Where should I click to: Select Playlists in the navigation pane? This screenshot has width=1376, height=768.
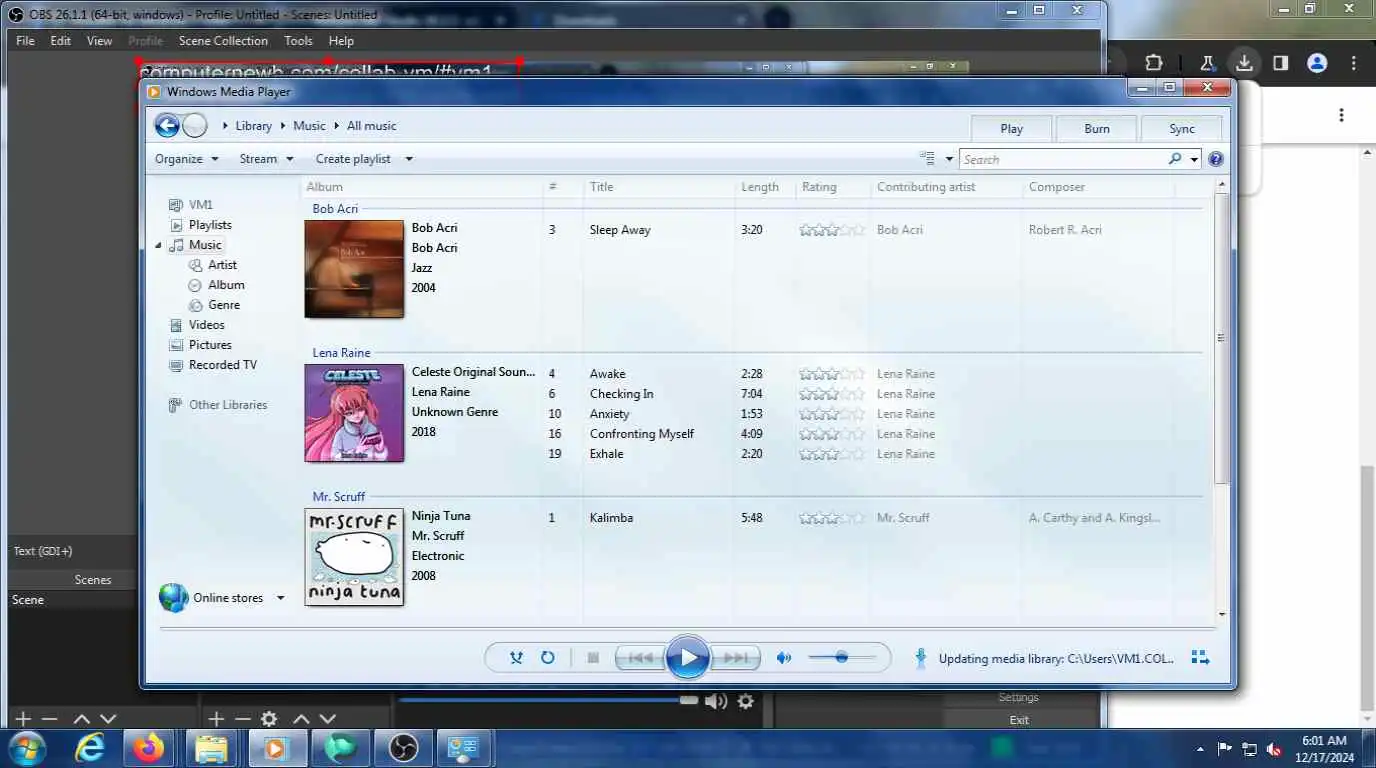210,225
